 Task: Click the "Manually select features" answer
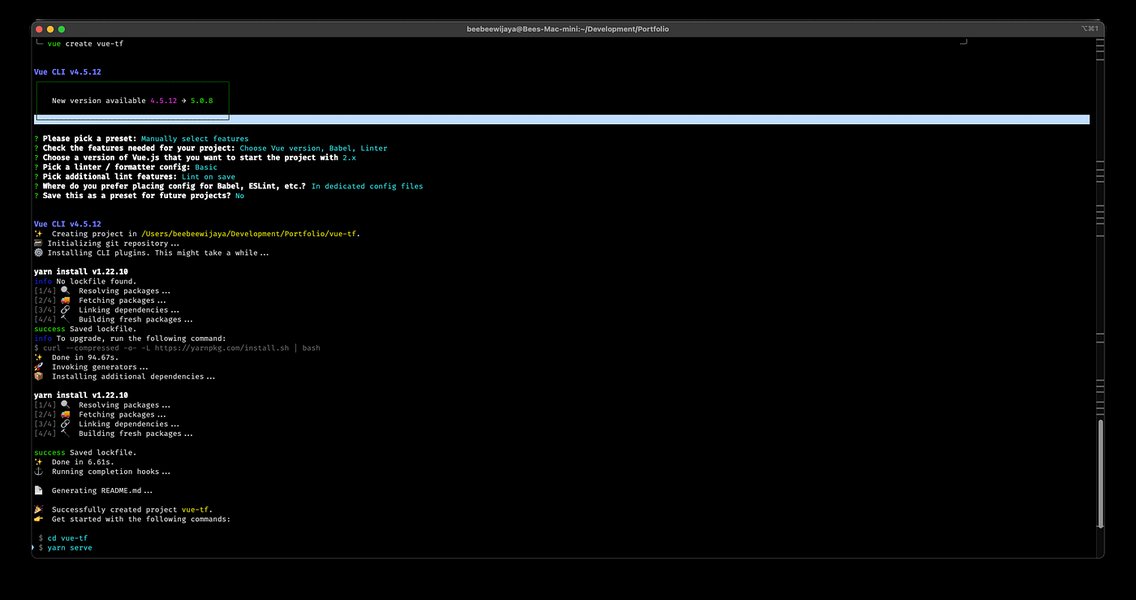coord(195,138)
